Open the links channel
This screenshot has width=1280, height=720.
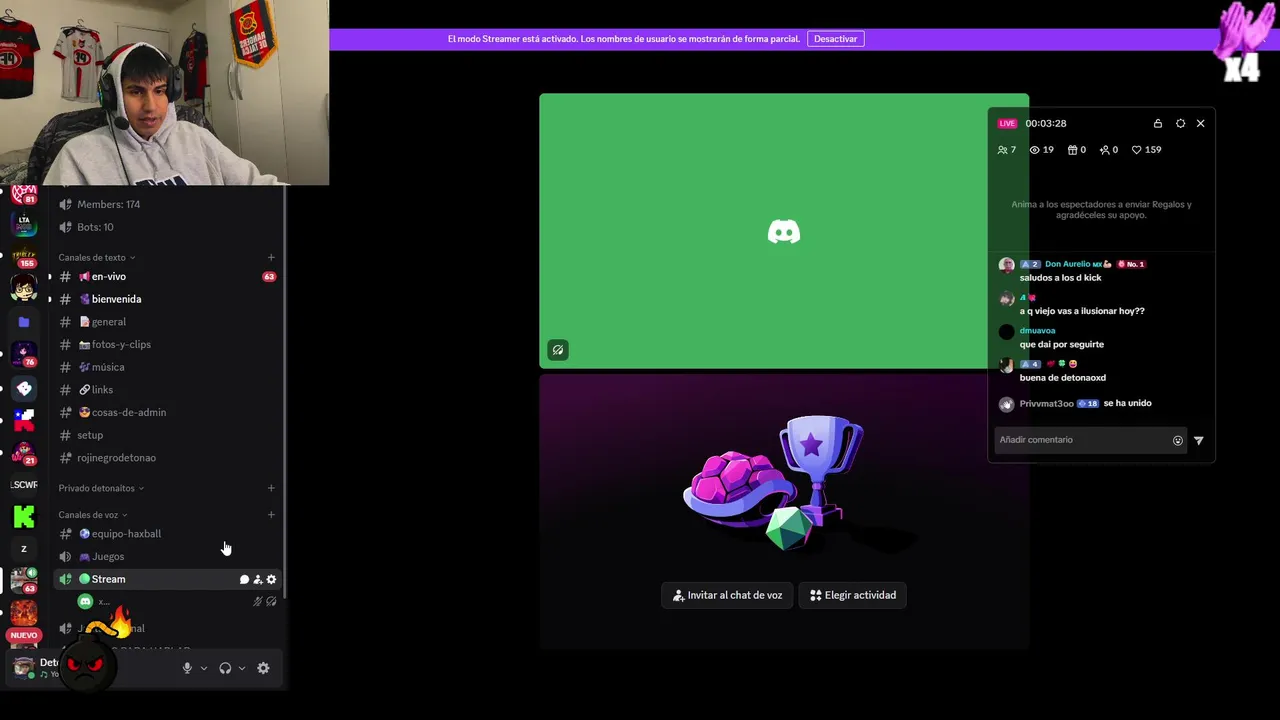tap(167, 390)
